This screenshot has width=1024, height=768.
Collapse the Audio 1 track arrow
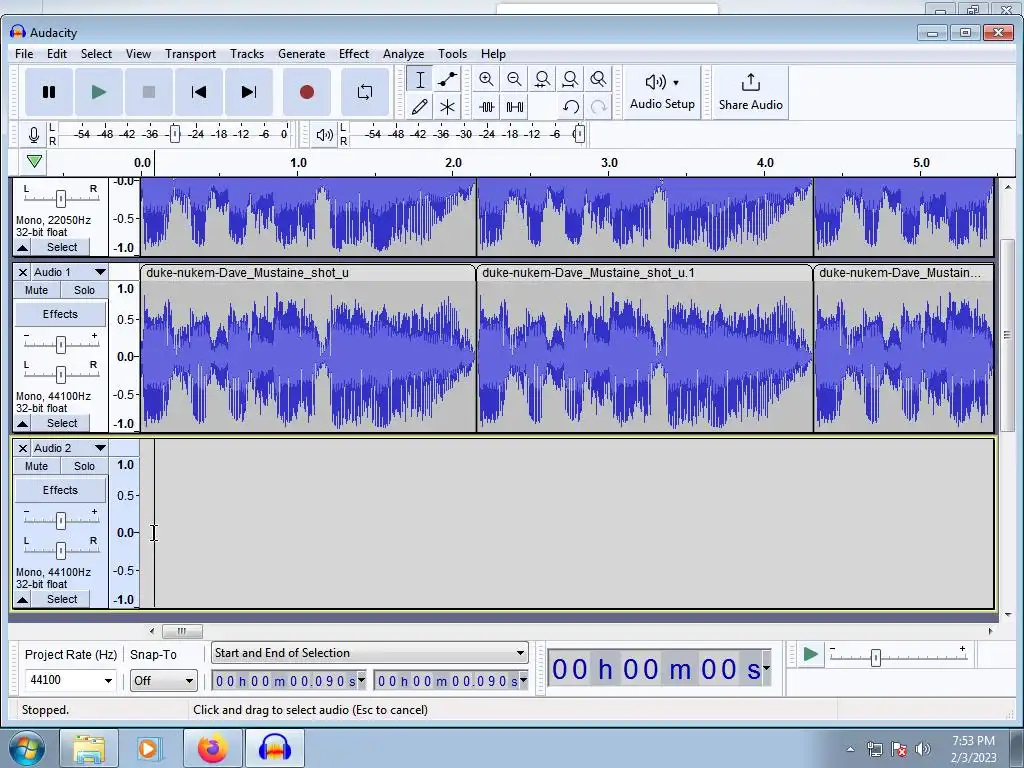pos(22,424)
